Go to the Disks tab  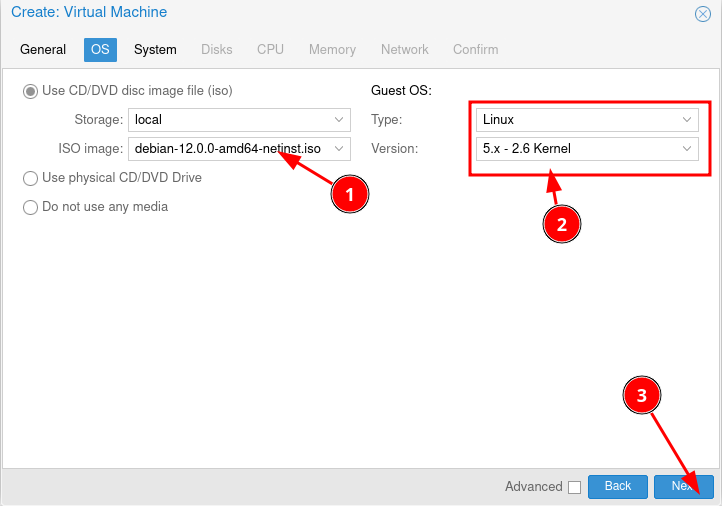coord(216,49)
